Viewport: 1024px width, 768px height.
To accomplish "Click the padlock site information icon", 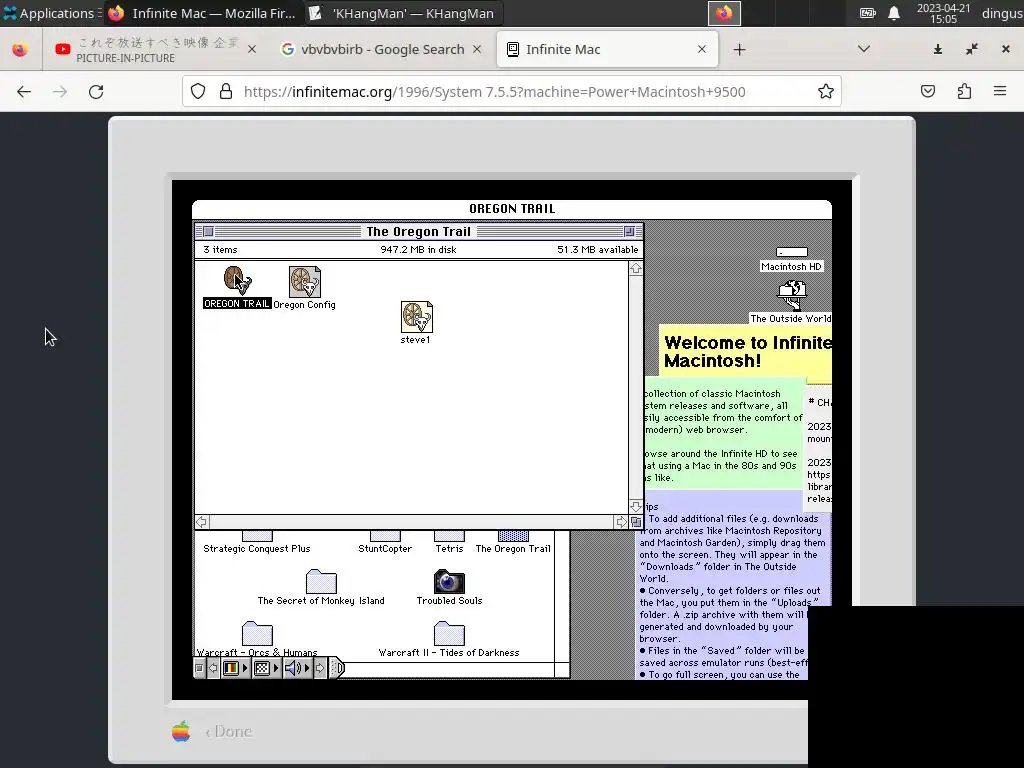I will tap(226, 91).
